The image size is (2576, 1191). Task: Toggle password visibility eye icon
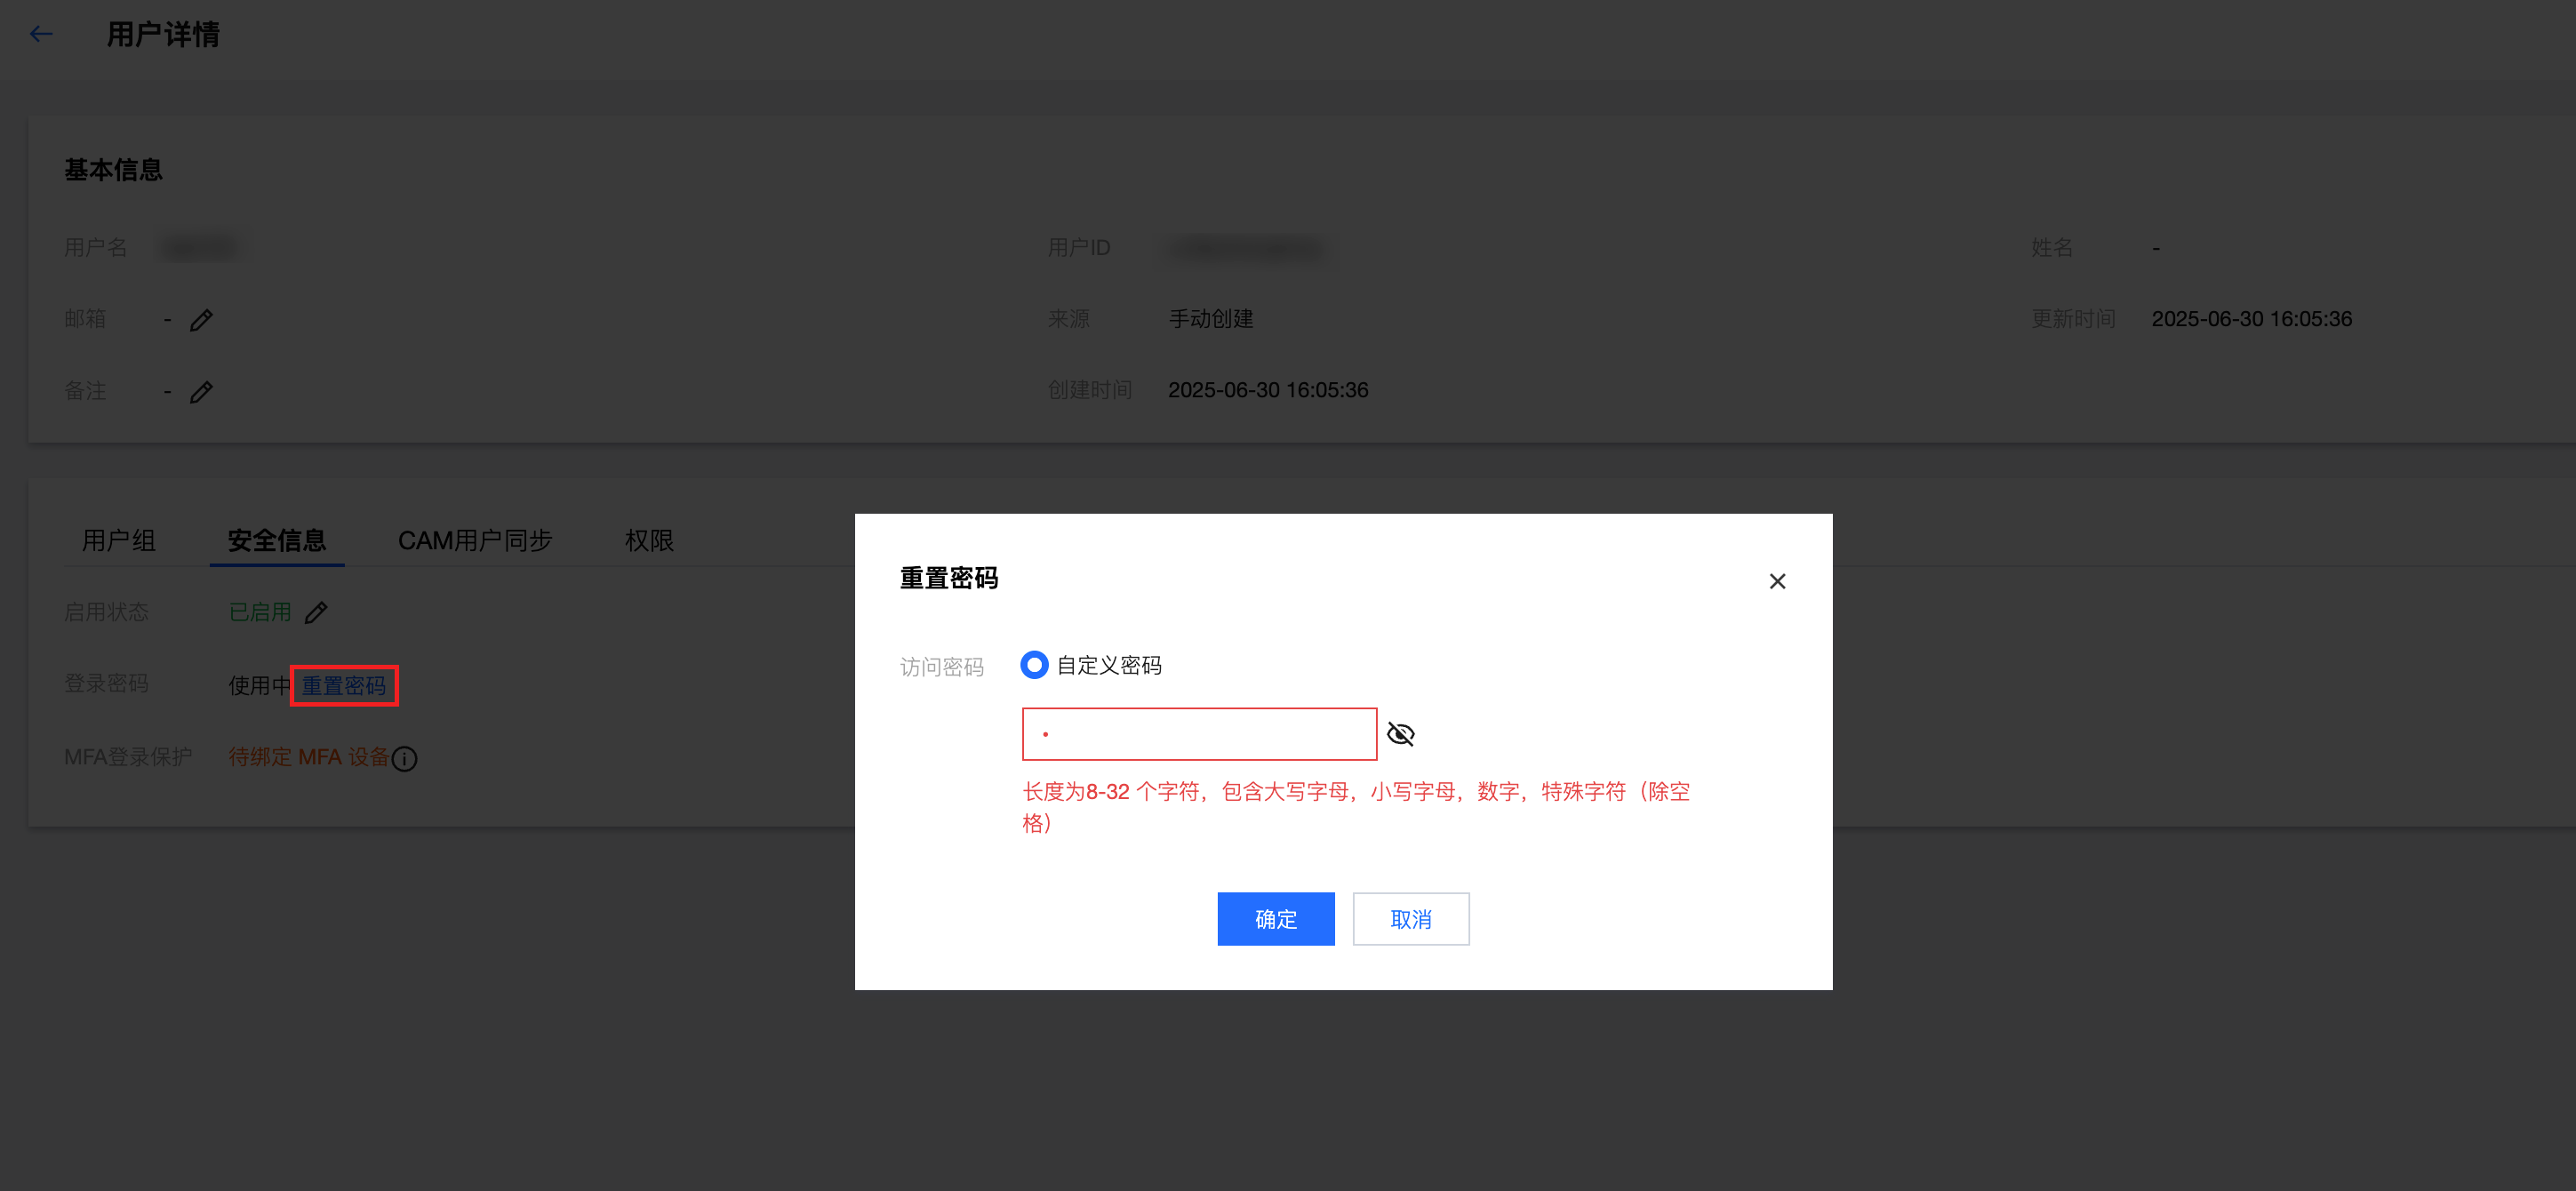click(x=1400, y=735)
